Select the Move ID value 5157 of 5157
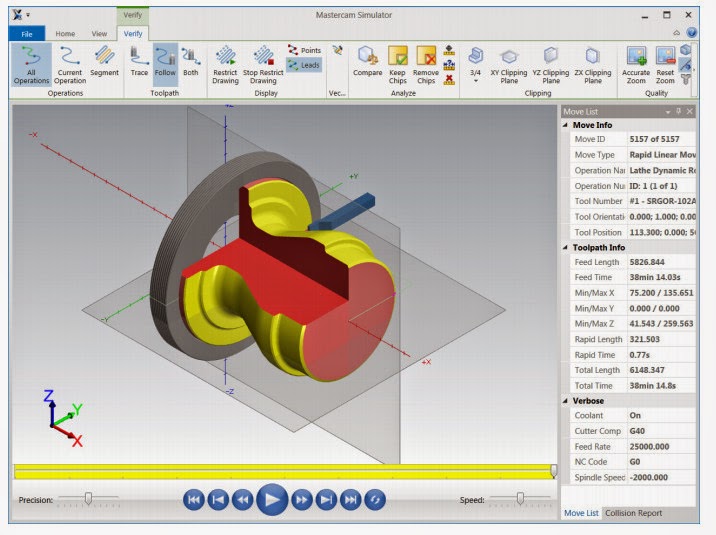The height and width of the screenshot is (535, 716). click(x=654, y=139)
